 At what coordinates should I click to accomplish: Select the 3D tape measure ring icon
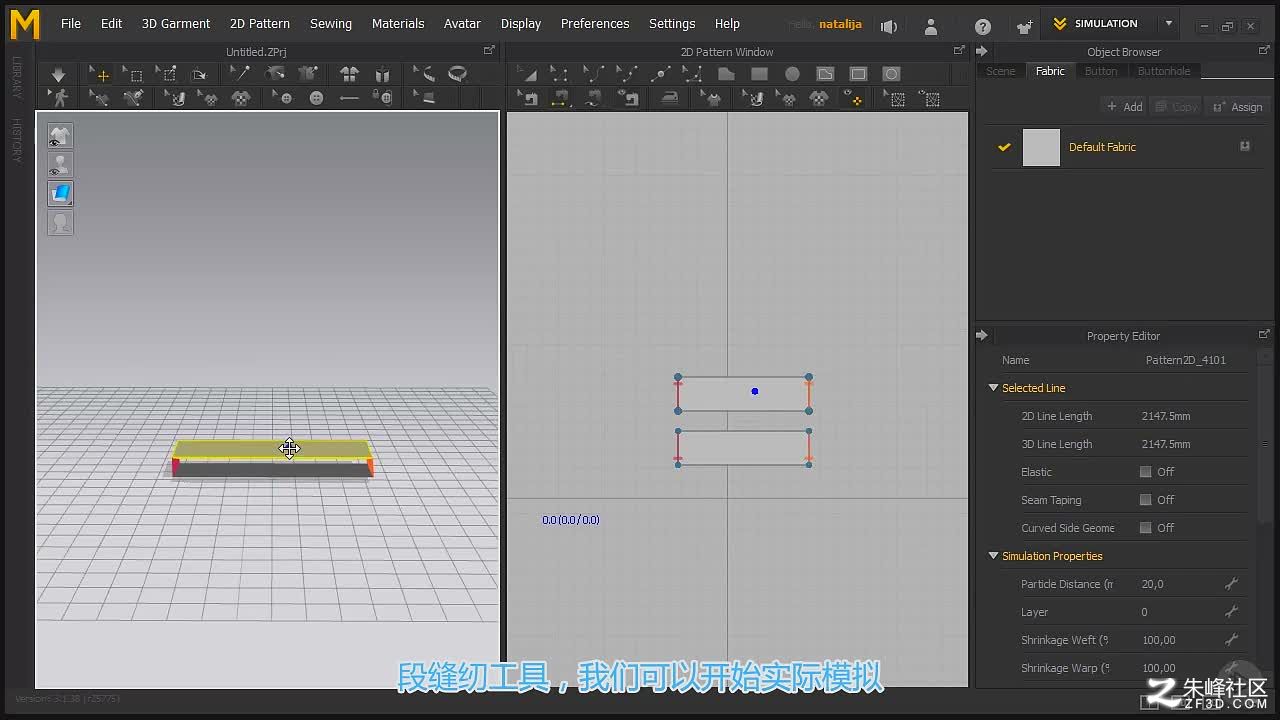(457, 74)
